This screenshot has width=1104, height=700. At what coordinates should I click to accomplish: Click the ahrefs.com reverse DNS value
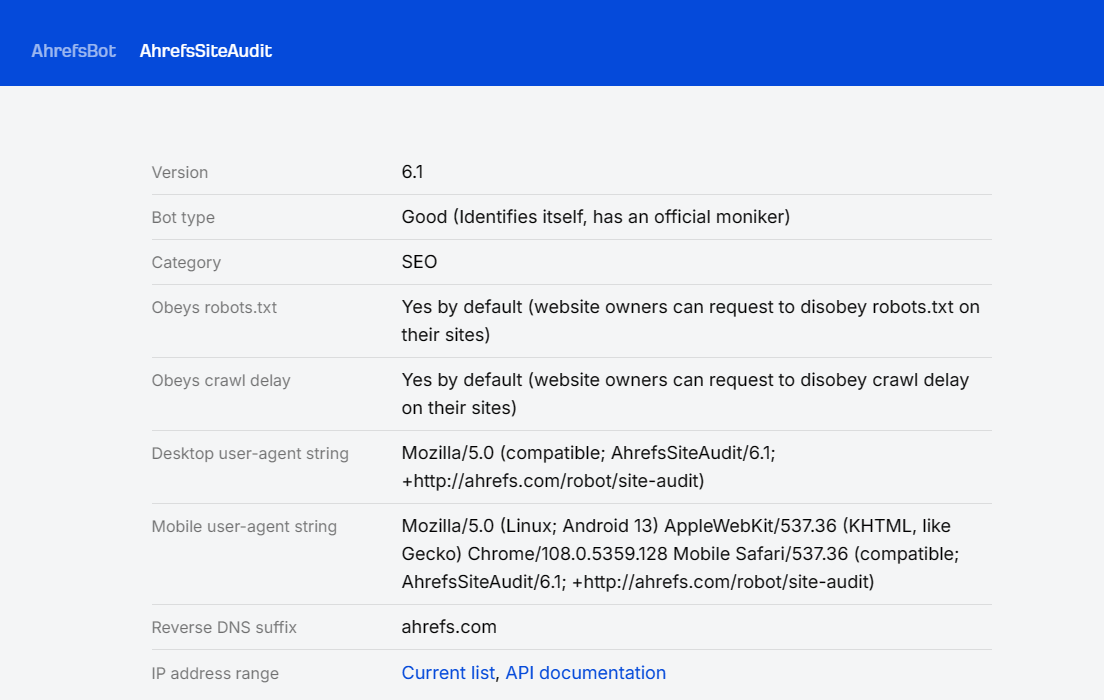coord(449,628)
